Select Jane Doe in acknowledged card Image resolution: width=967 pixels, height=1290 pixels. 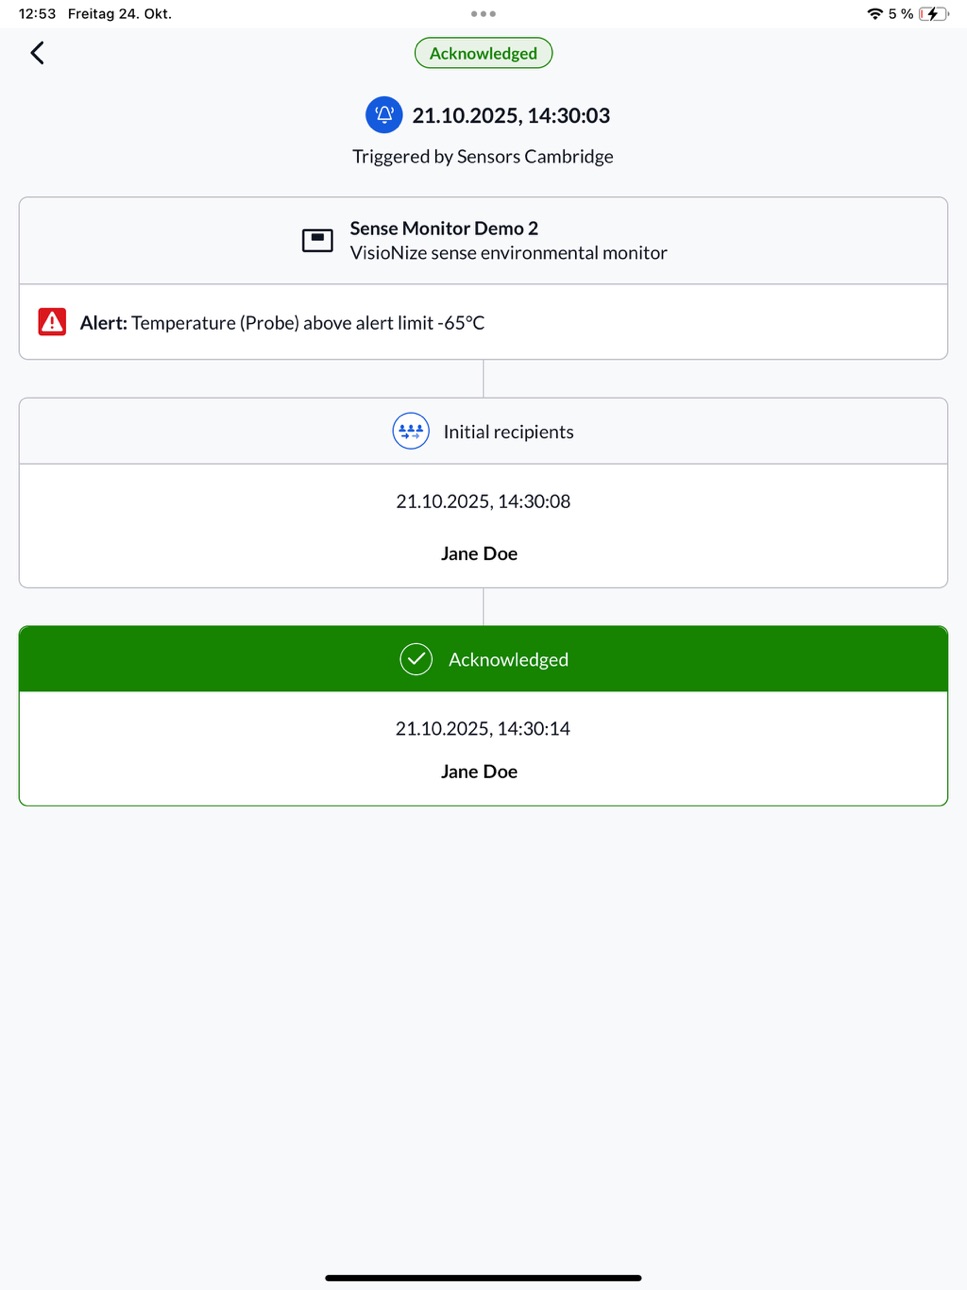479,771
